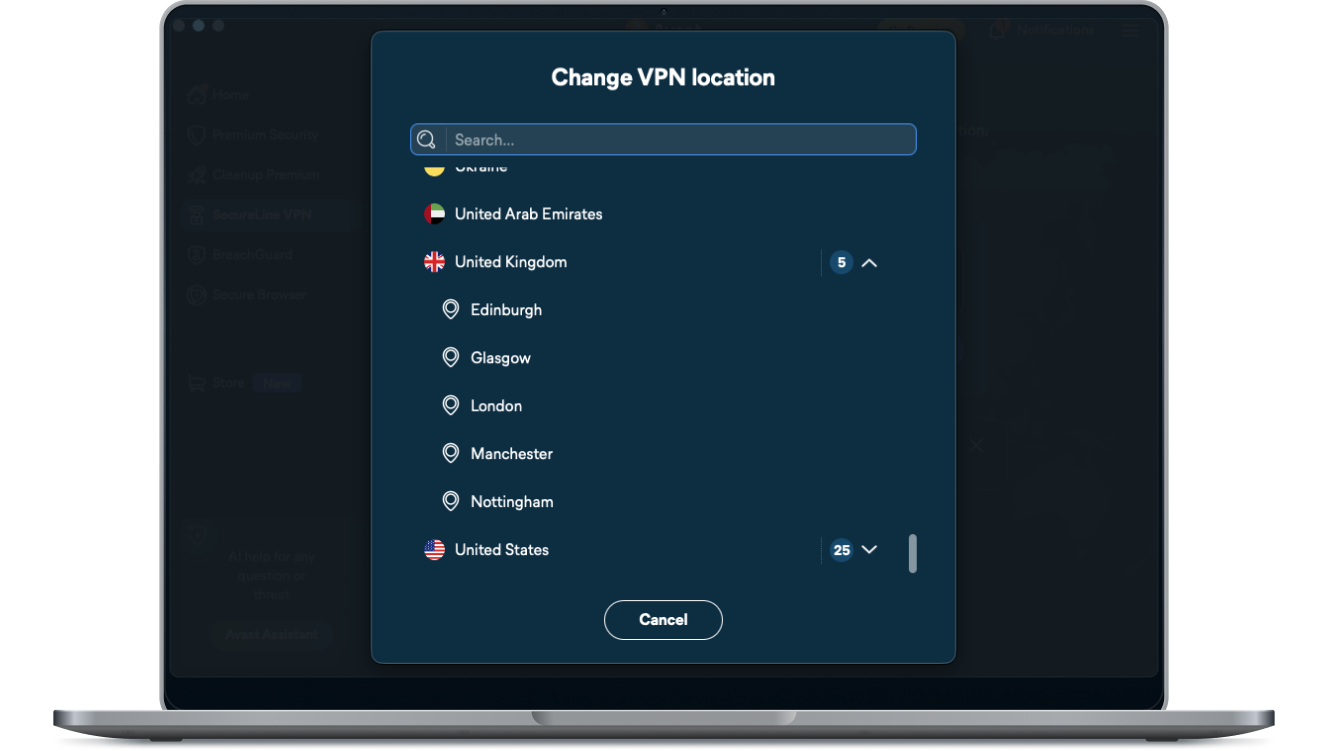Expand the United States city list chevron

coord(869,550)
